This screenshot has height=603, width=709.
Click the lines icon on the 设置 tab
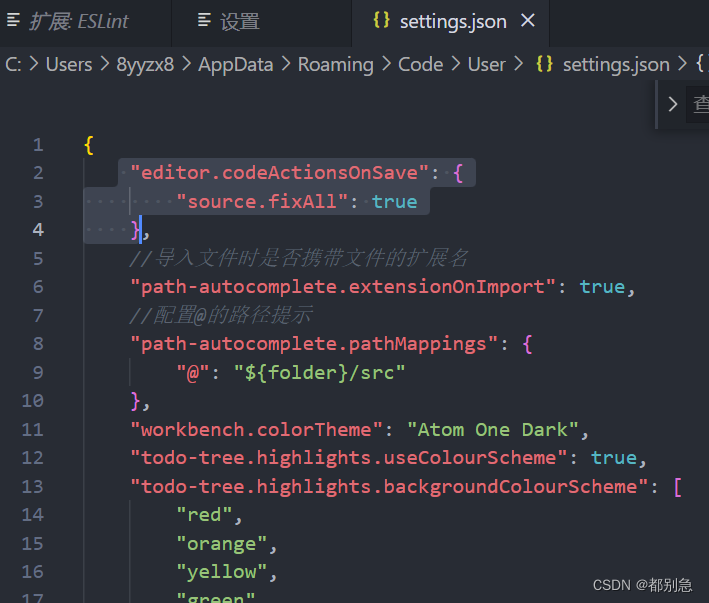coord(204,20)
